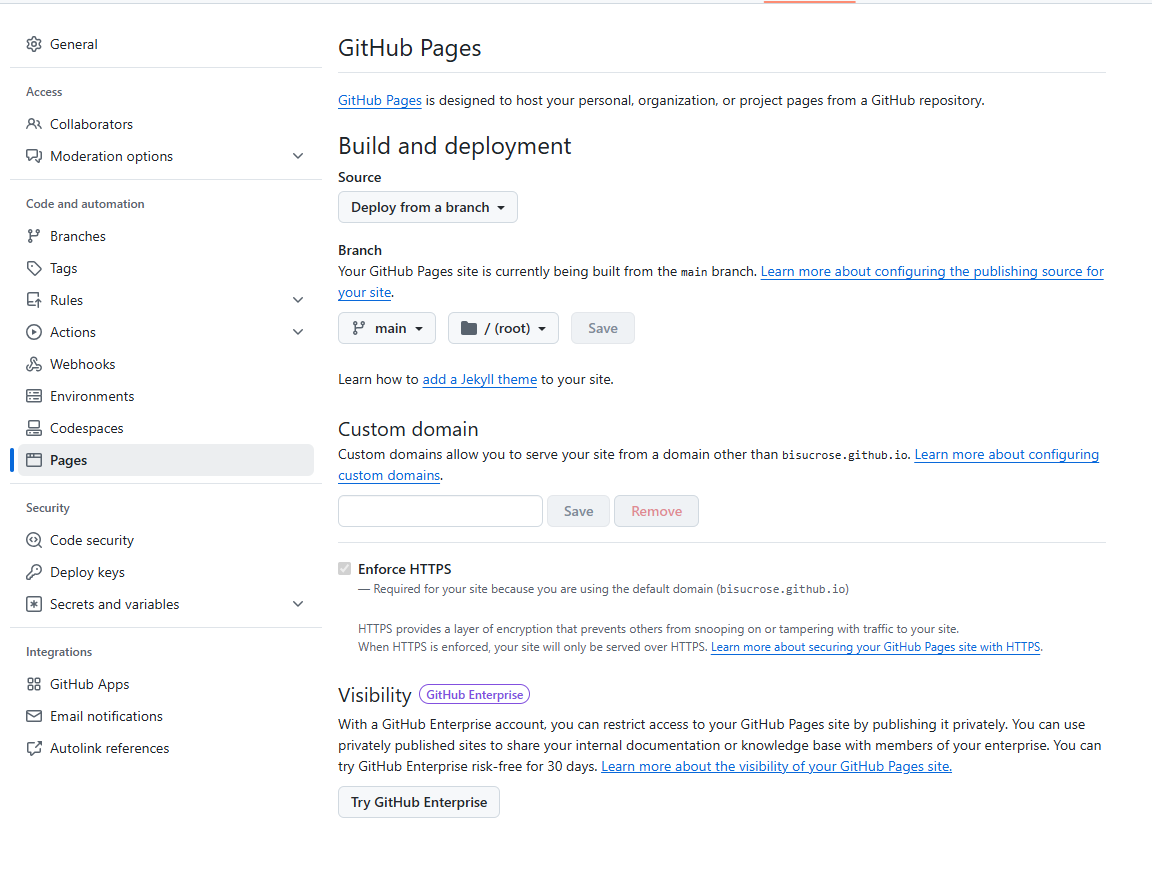Click the Deploy keys key icon
1152x869 pixels.
(x=34, y=572)
